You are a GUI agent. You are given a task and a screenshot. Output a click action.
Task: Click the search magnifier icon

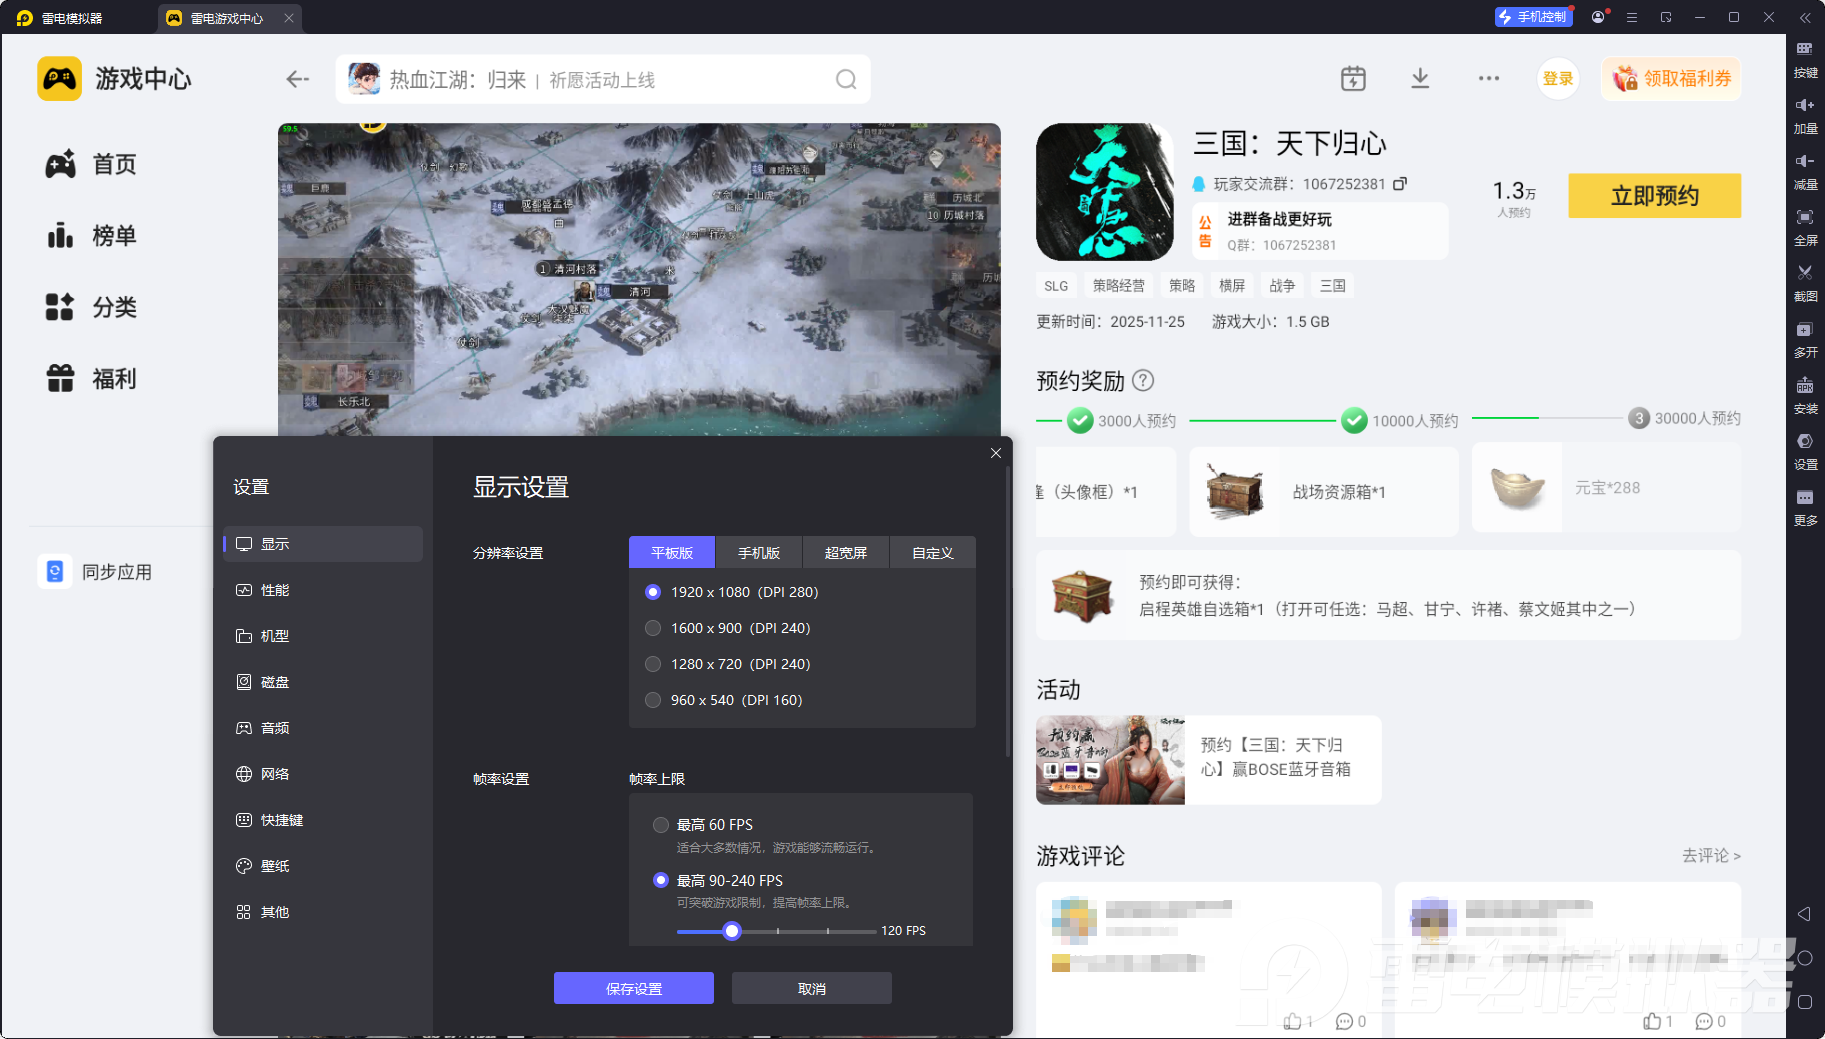pos(846,79)
